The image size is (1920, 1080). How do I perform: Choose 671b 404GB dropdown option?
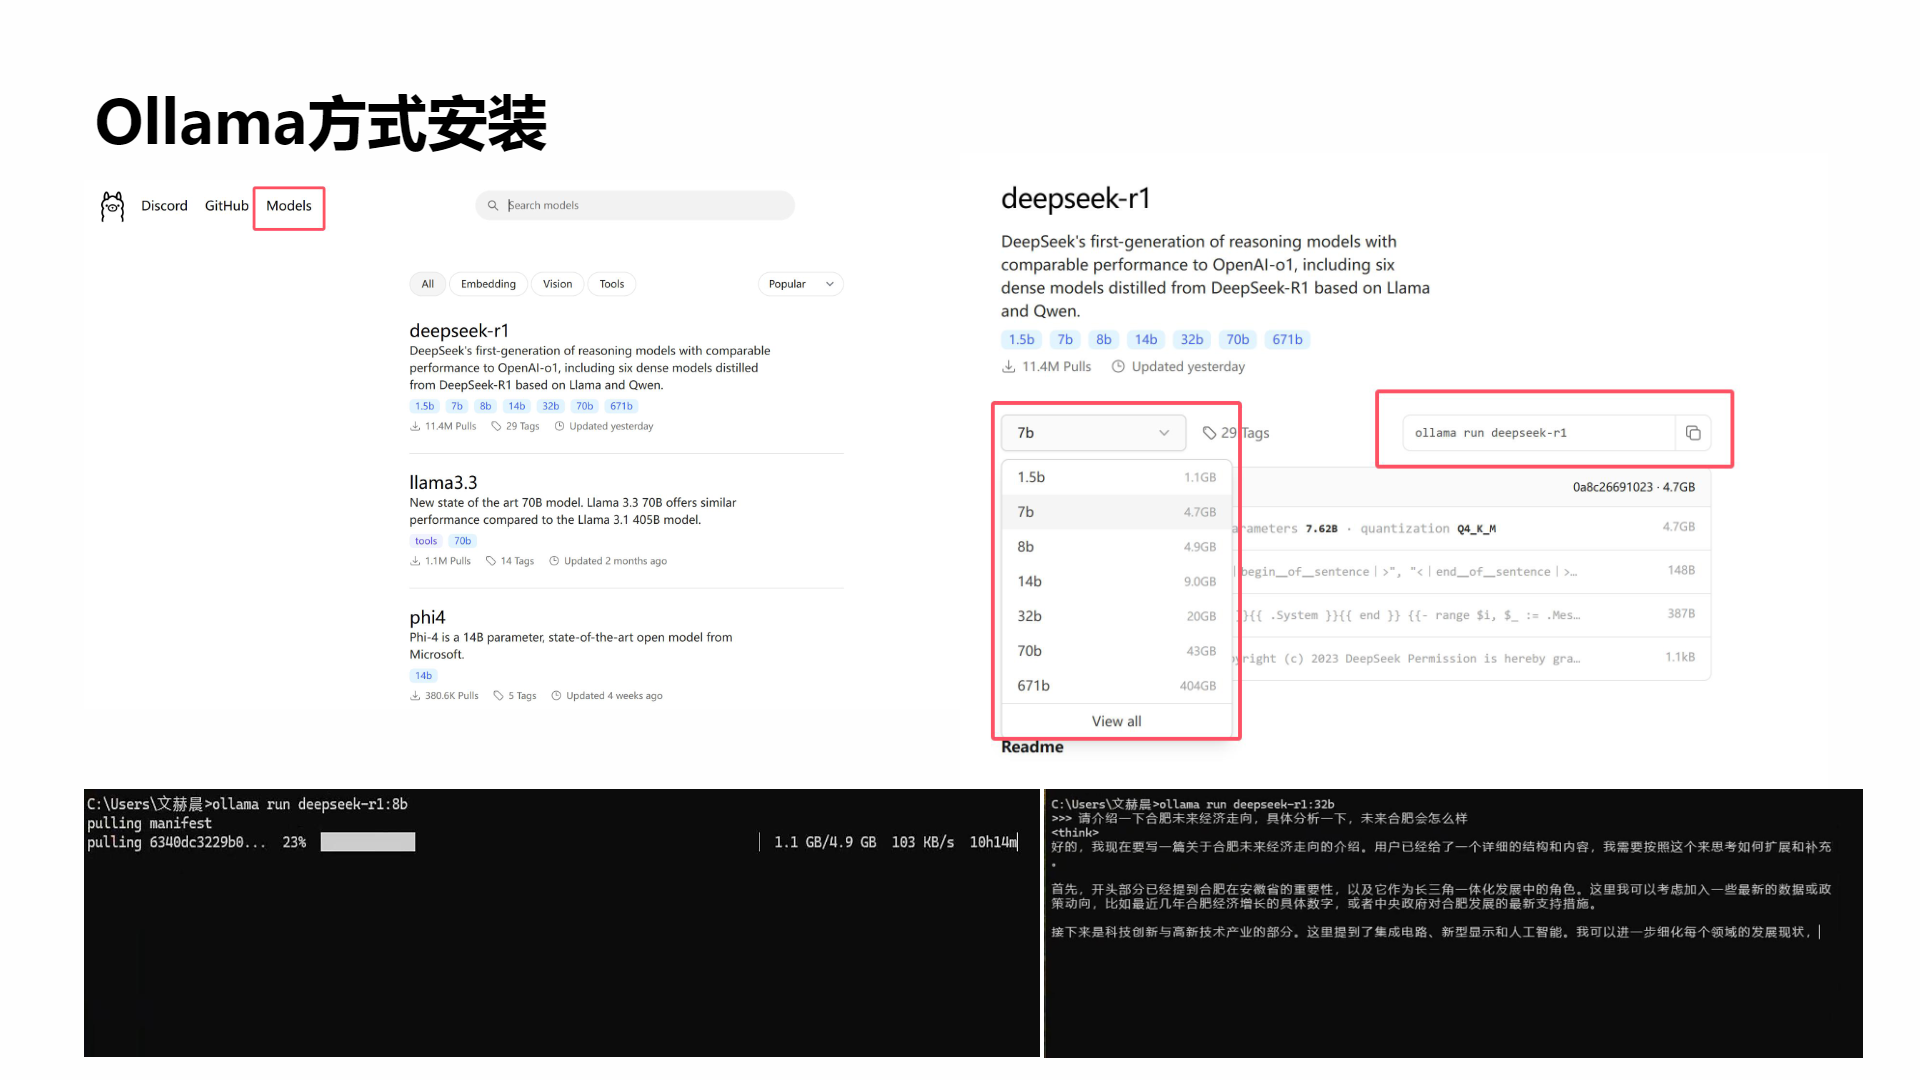coord(1116,686)
